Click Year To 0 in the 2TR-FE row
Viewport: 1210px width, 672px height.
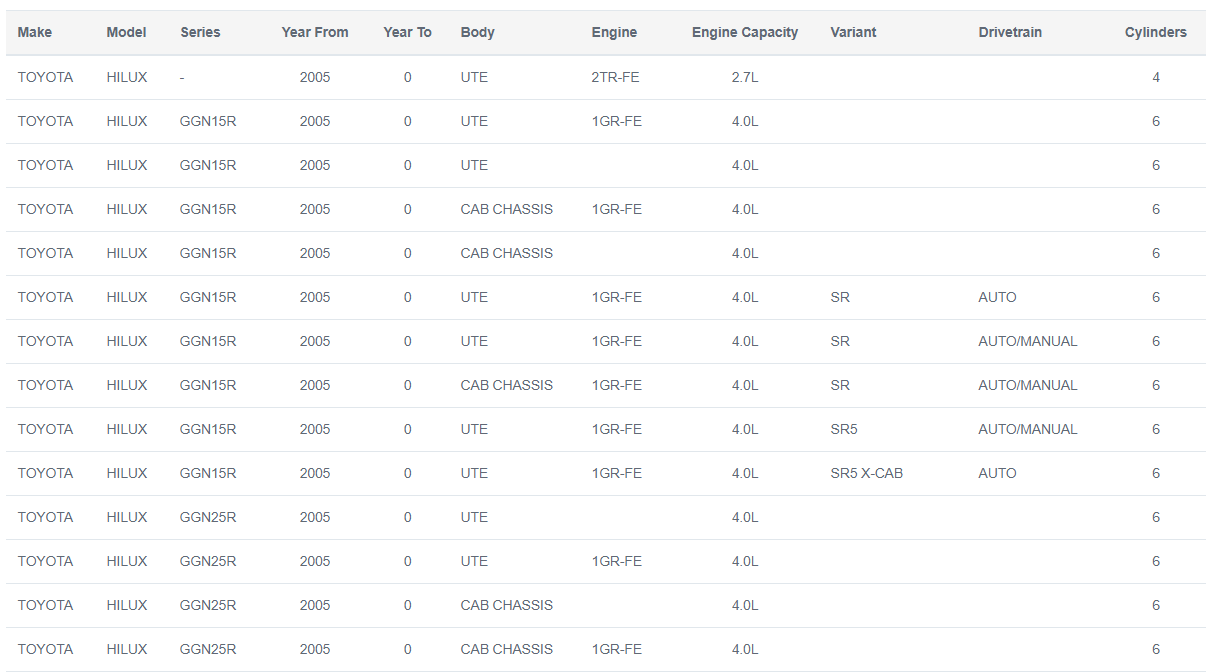[408, 77]
